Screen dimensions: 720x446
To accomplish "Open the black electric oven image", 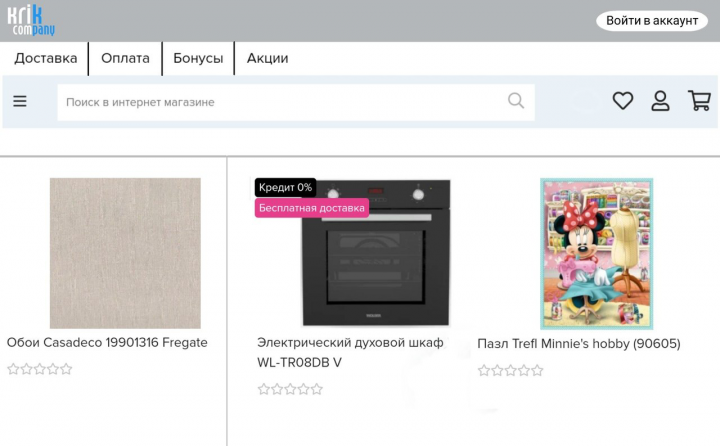I will 376,253.
